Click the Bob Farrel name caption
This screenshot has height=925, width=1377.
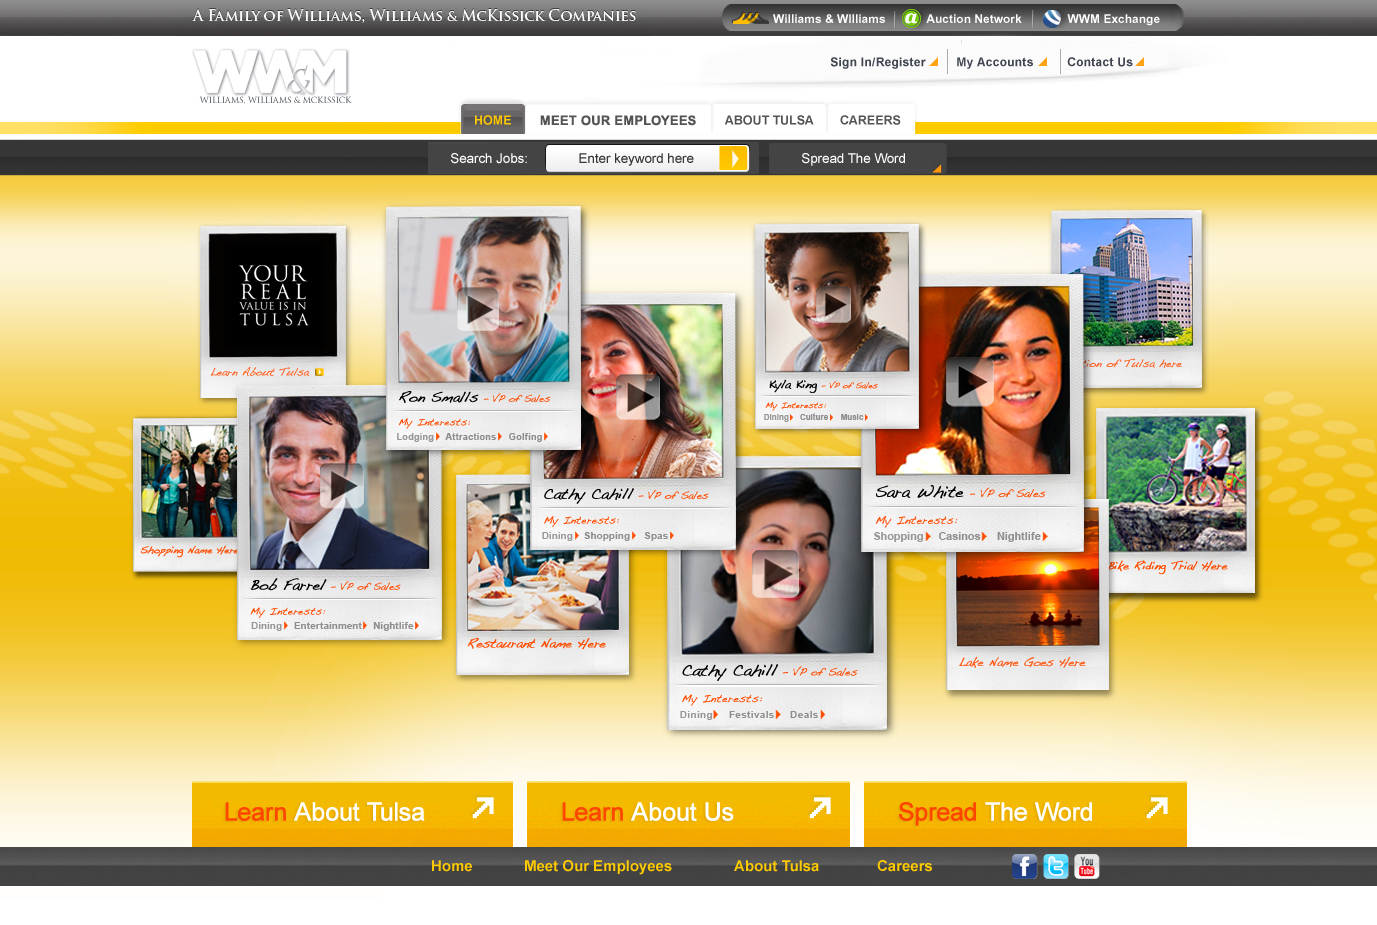288,585
